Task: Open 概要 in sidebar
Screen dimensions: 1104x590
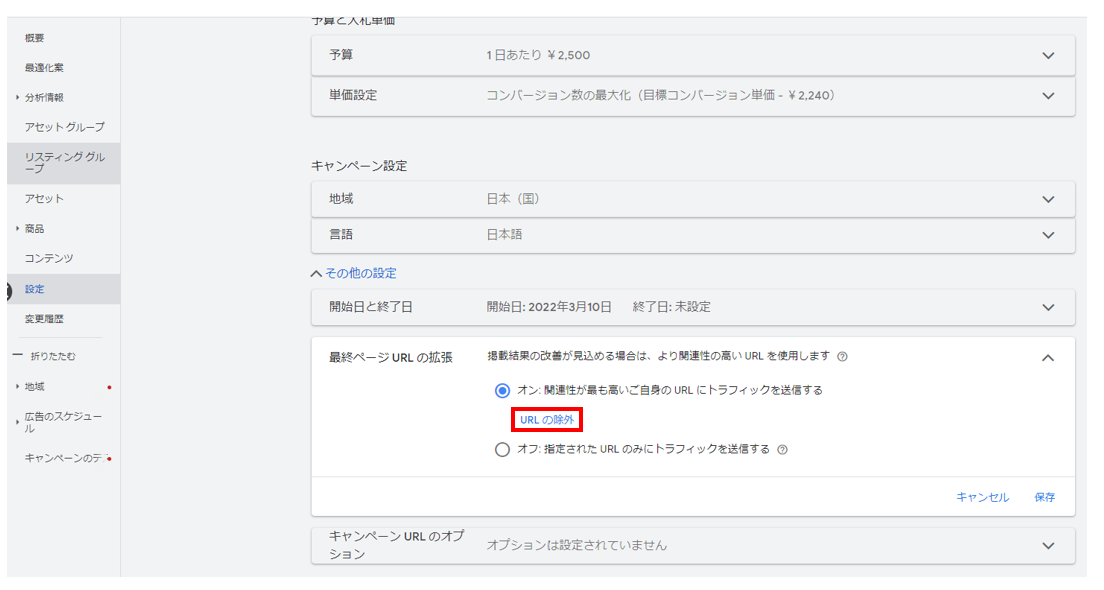Action: click(x=34, y=38)
